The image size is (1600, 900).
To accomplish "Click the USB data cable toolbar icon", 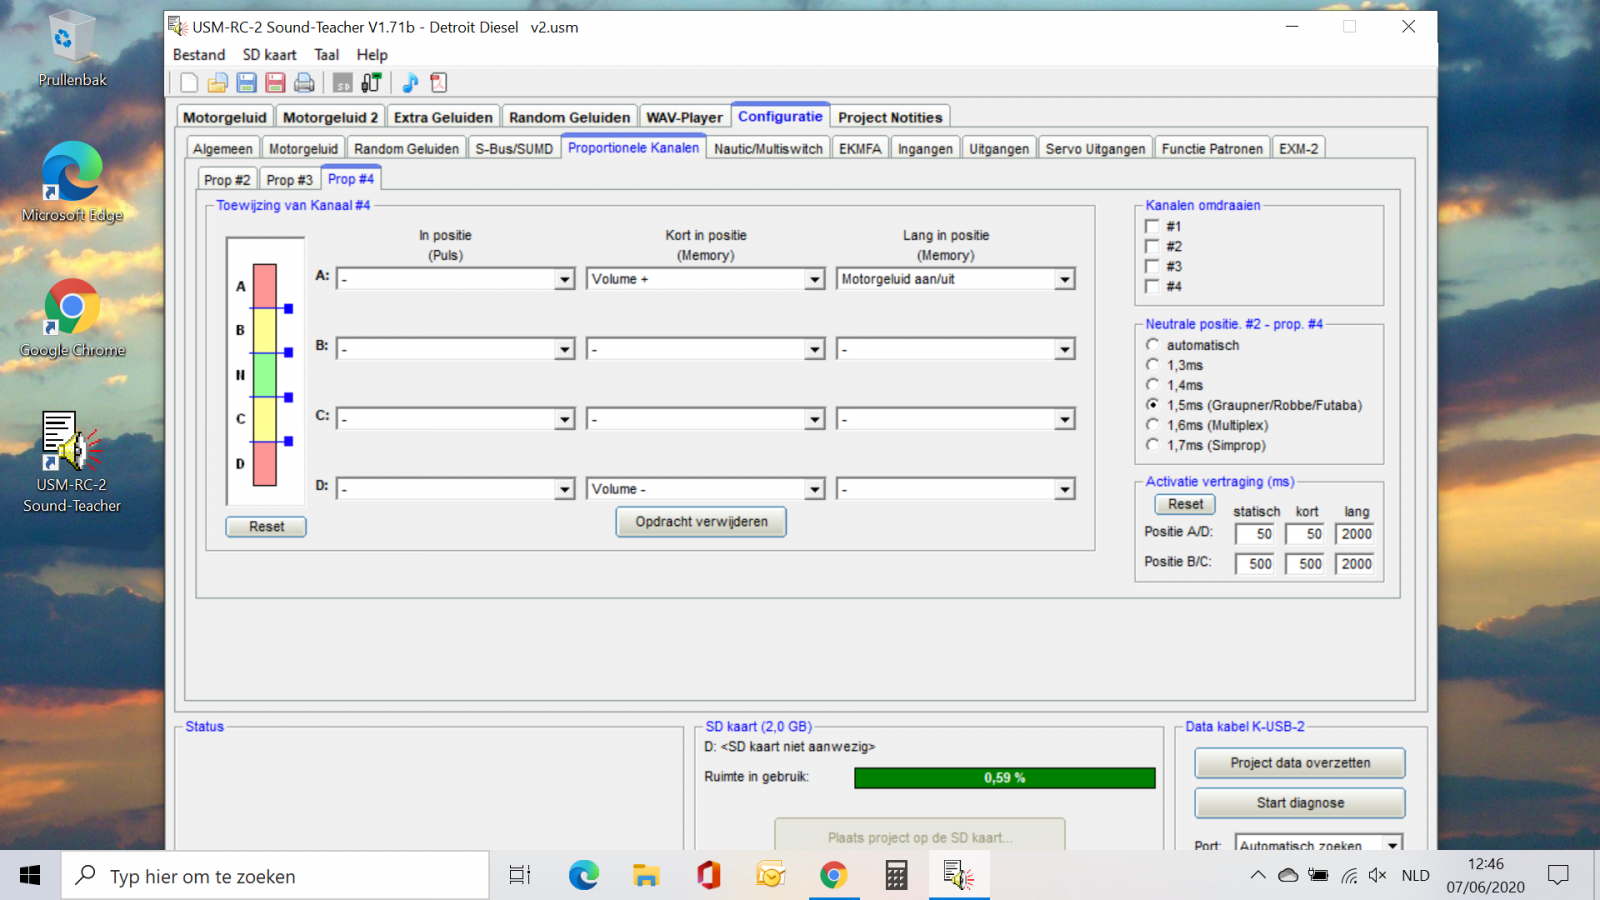I will [x=371, y=83].
